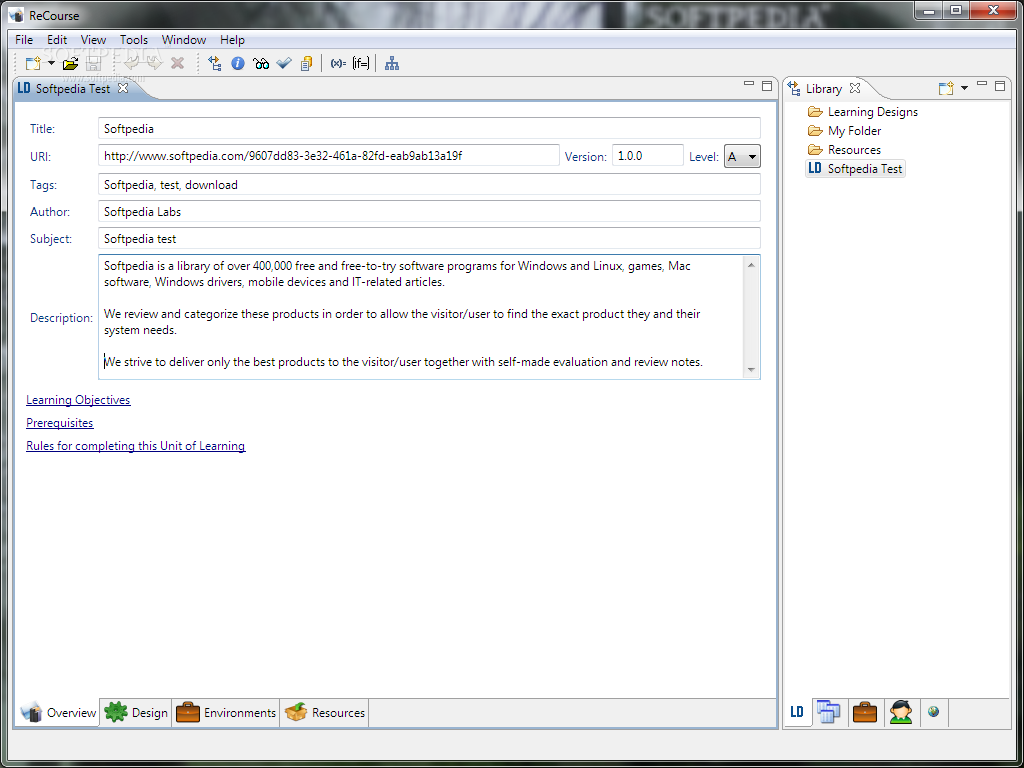Click inside the Description text area
1024x768 pixels.
(x=421, y=317)
